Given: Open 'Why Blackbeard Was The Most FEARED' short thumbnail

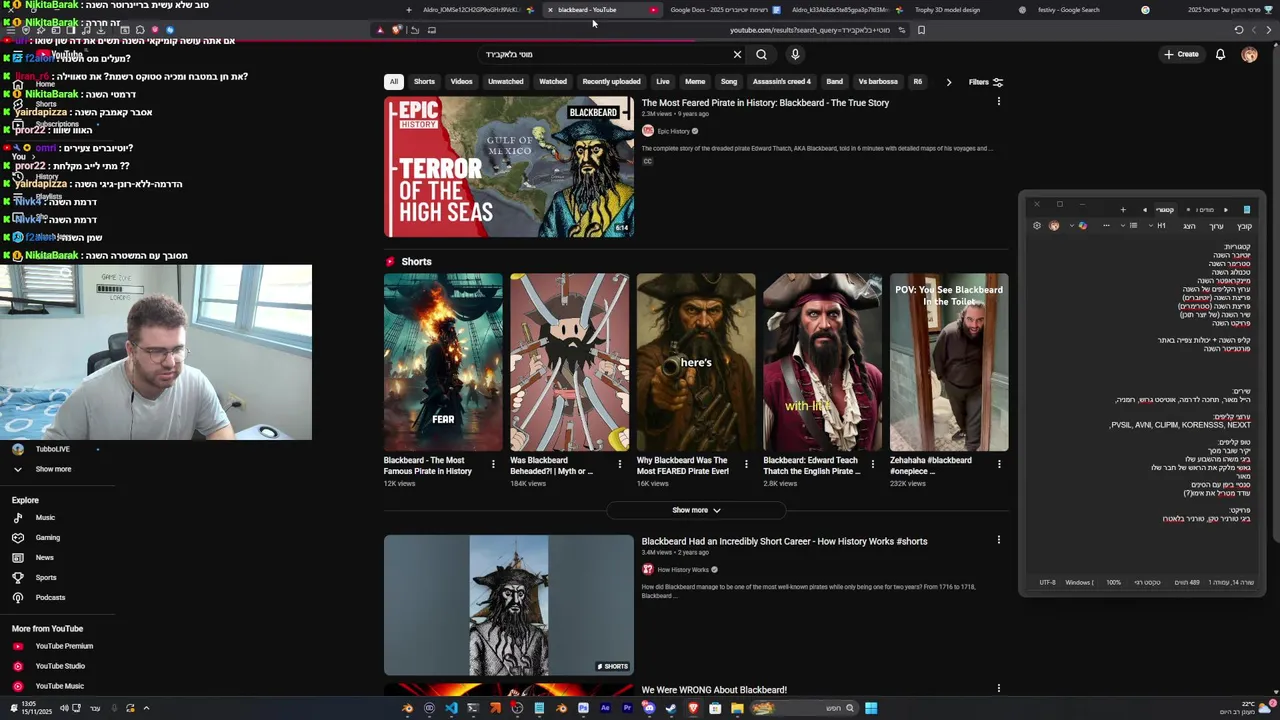Looking at the screenshot, I should pos(696,362).
